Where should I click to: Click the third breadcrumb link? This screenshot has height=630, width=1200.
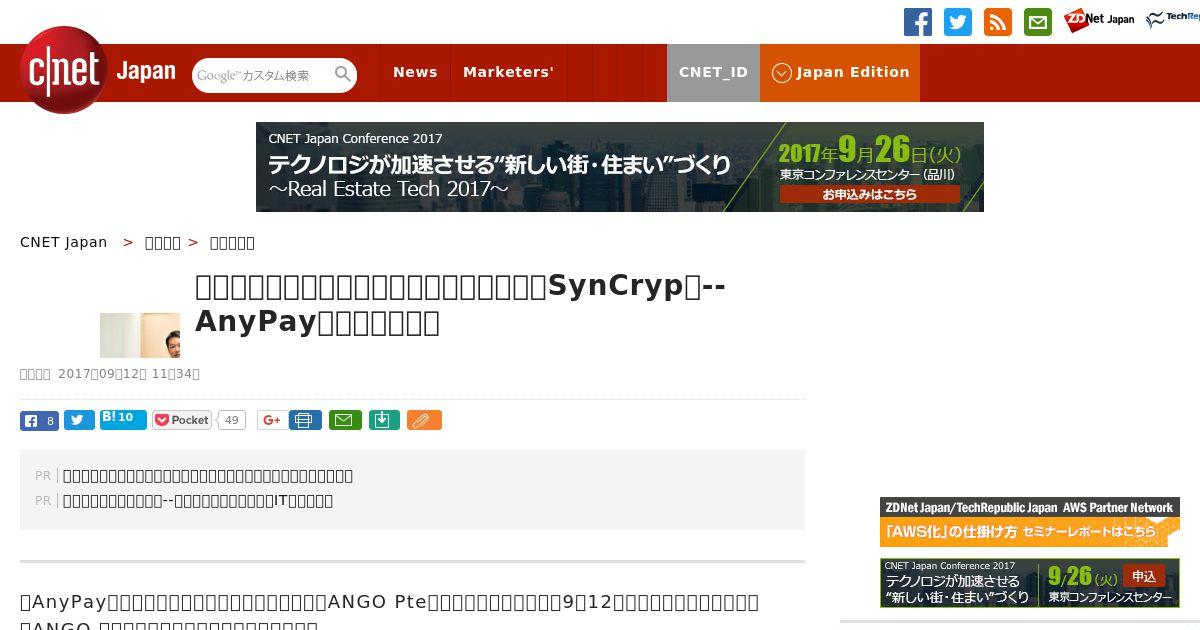tap(232, 243)
